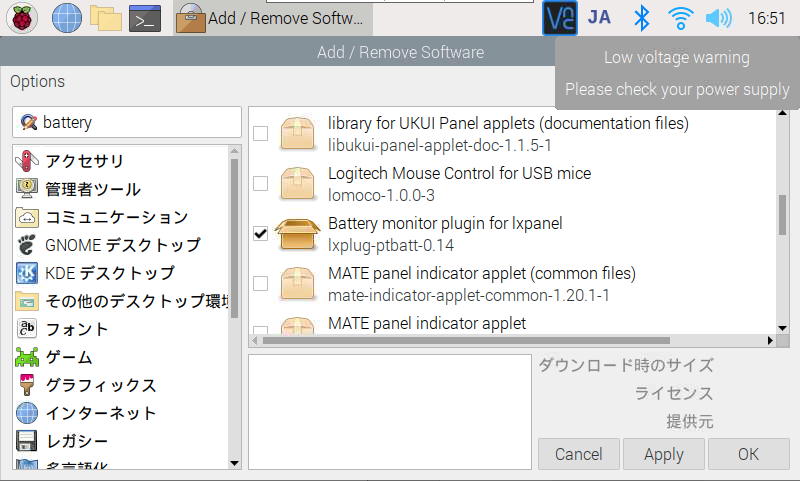The height and width of the screenshot is (481, 800).
Task: Check the Logitech Mouse Control package
Action: click(x=260, y=183)
